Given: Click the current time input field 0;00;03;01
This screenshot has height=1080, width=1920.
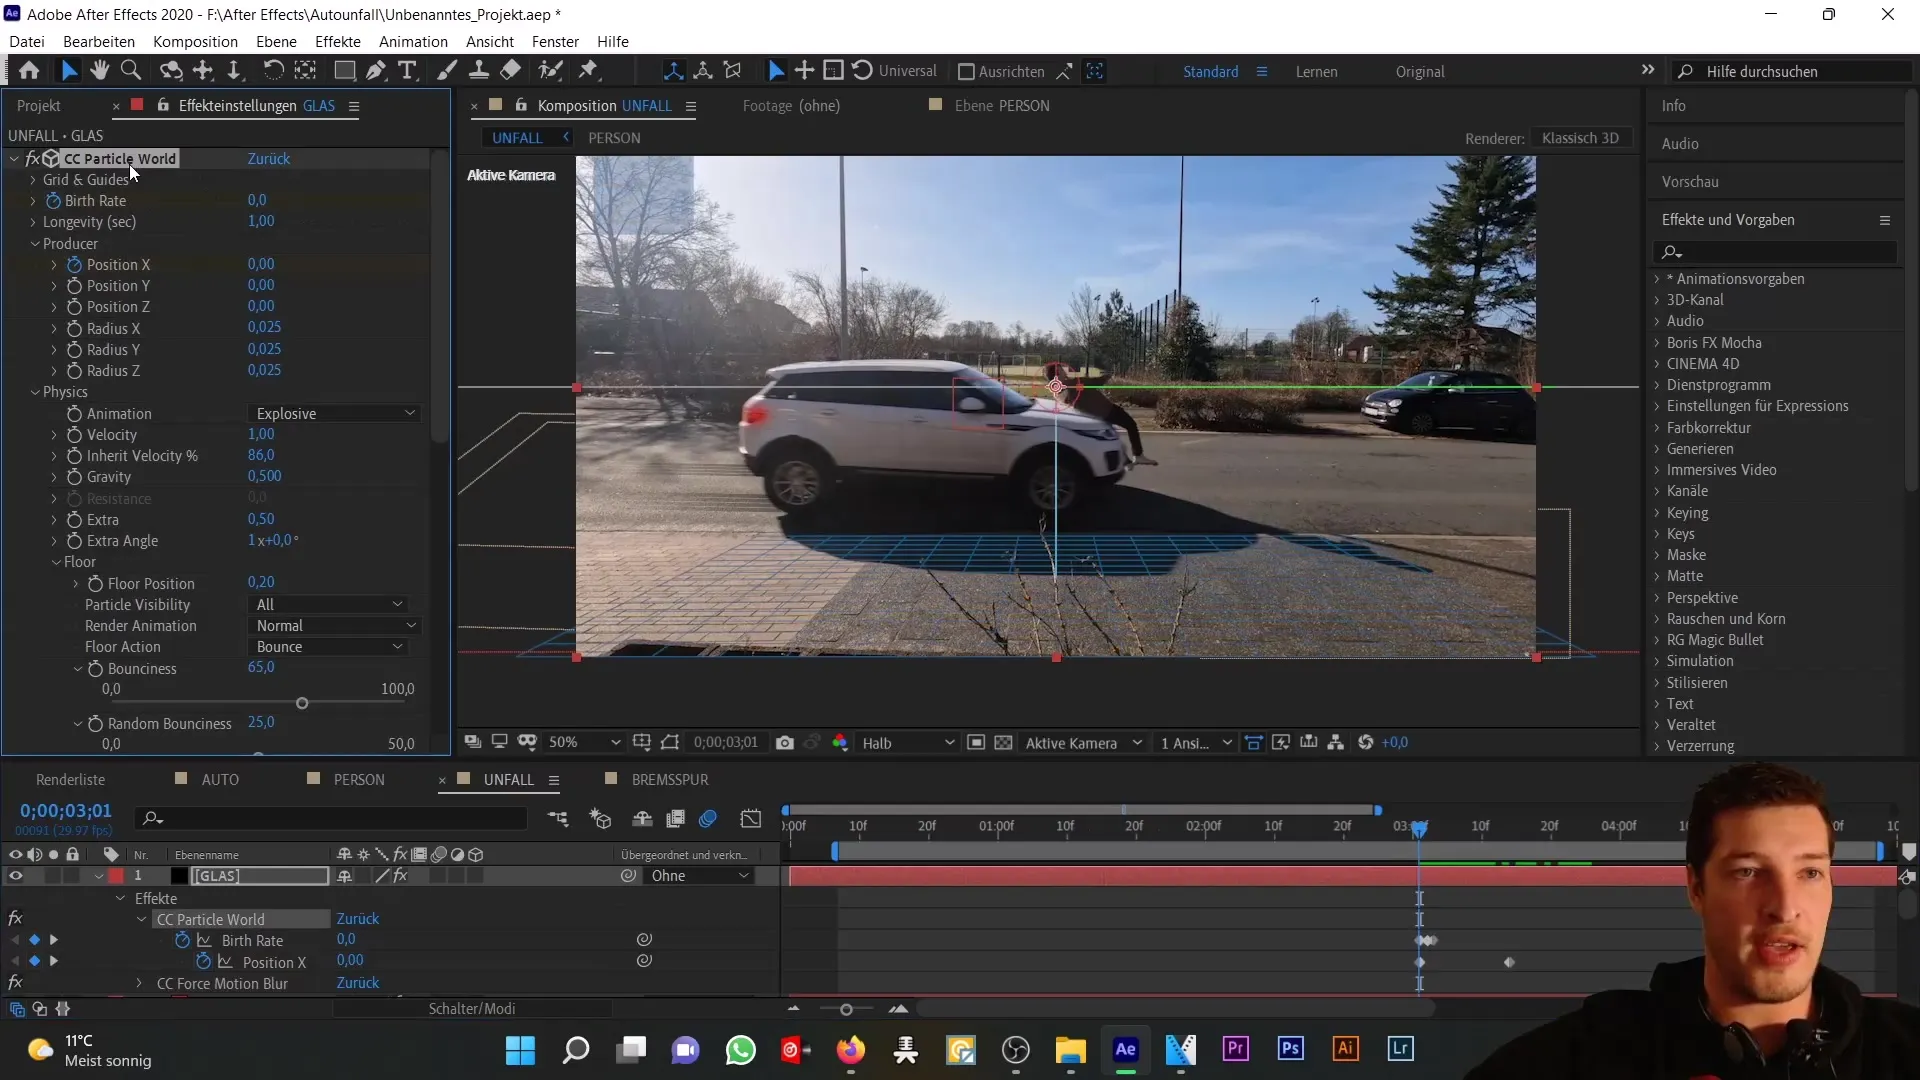Looking at the screenshot, I should 65,811.
